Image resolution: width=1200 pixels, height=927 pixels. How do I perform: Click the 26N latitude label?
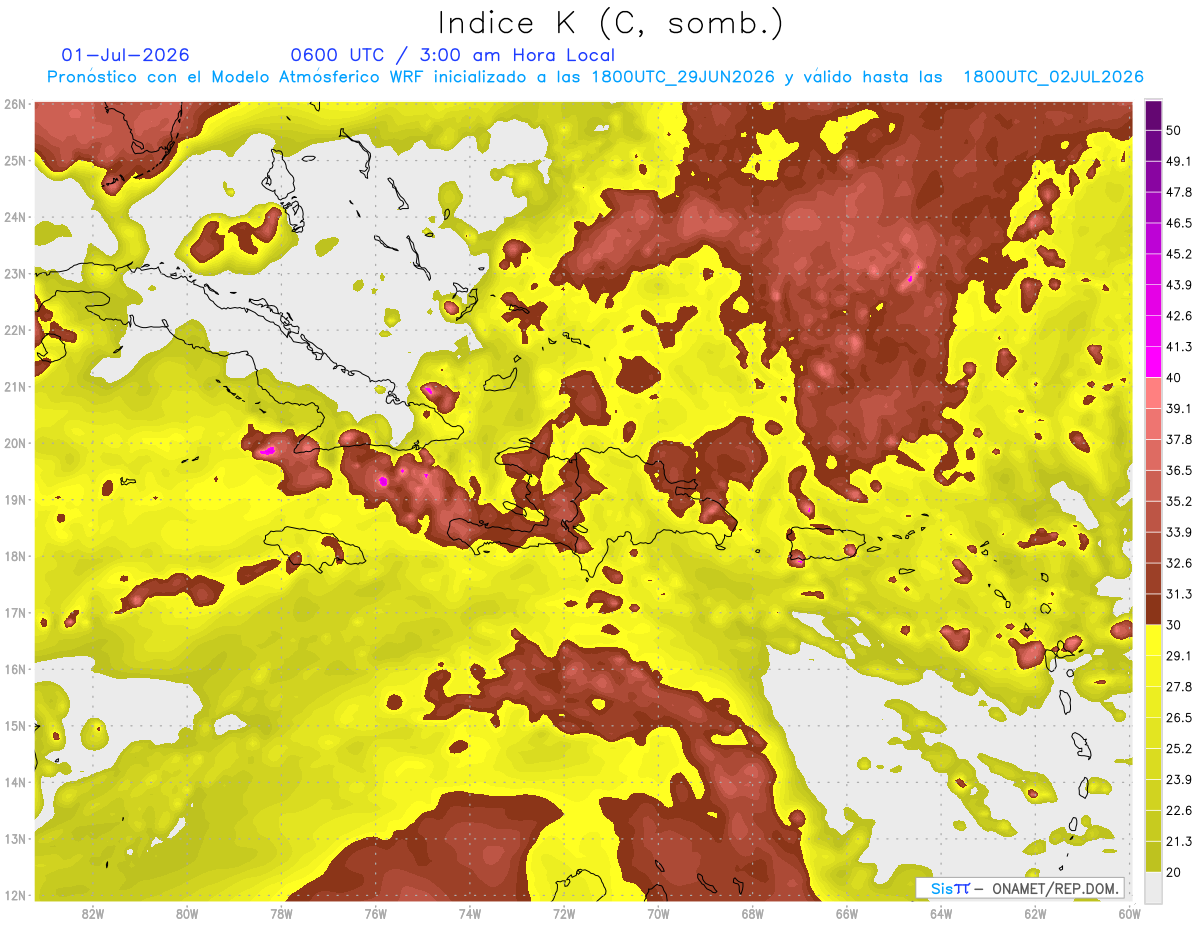pos(14,104)
